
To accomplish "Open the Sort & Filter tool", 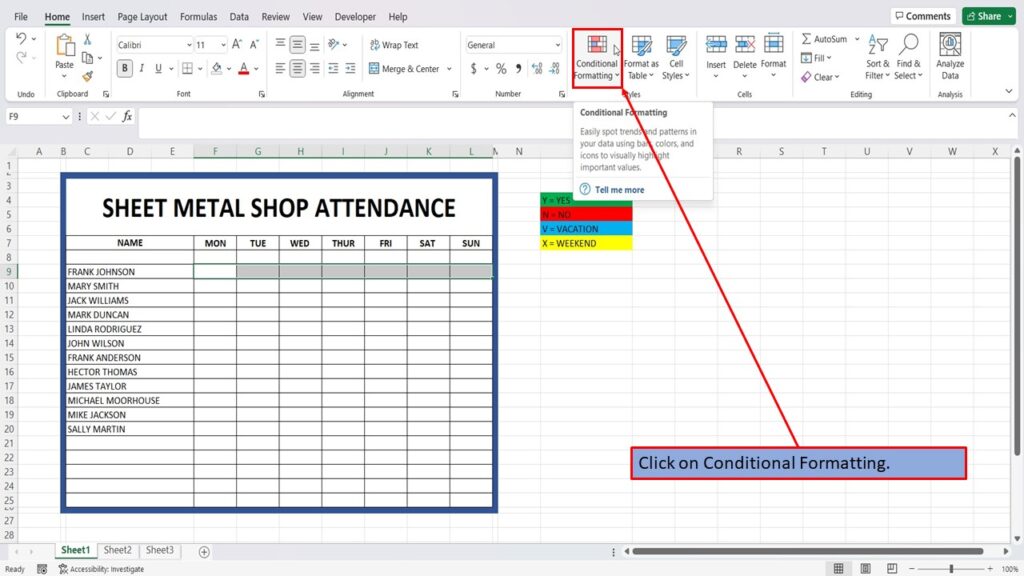I will point(878,57).
